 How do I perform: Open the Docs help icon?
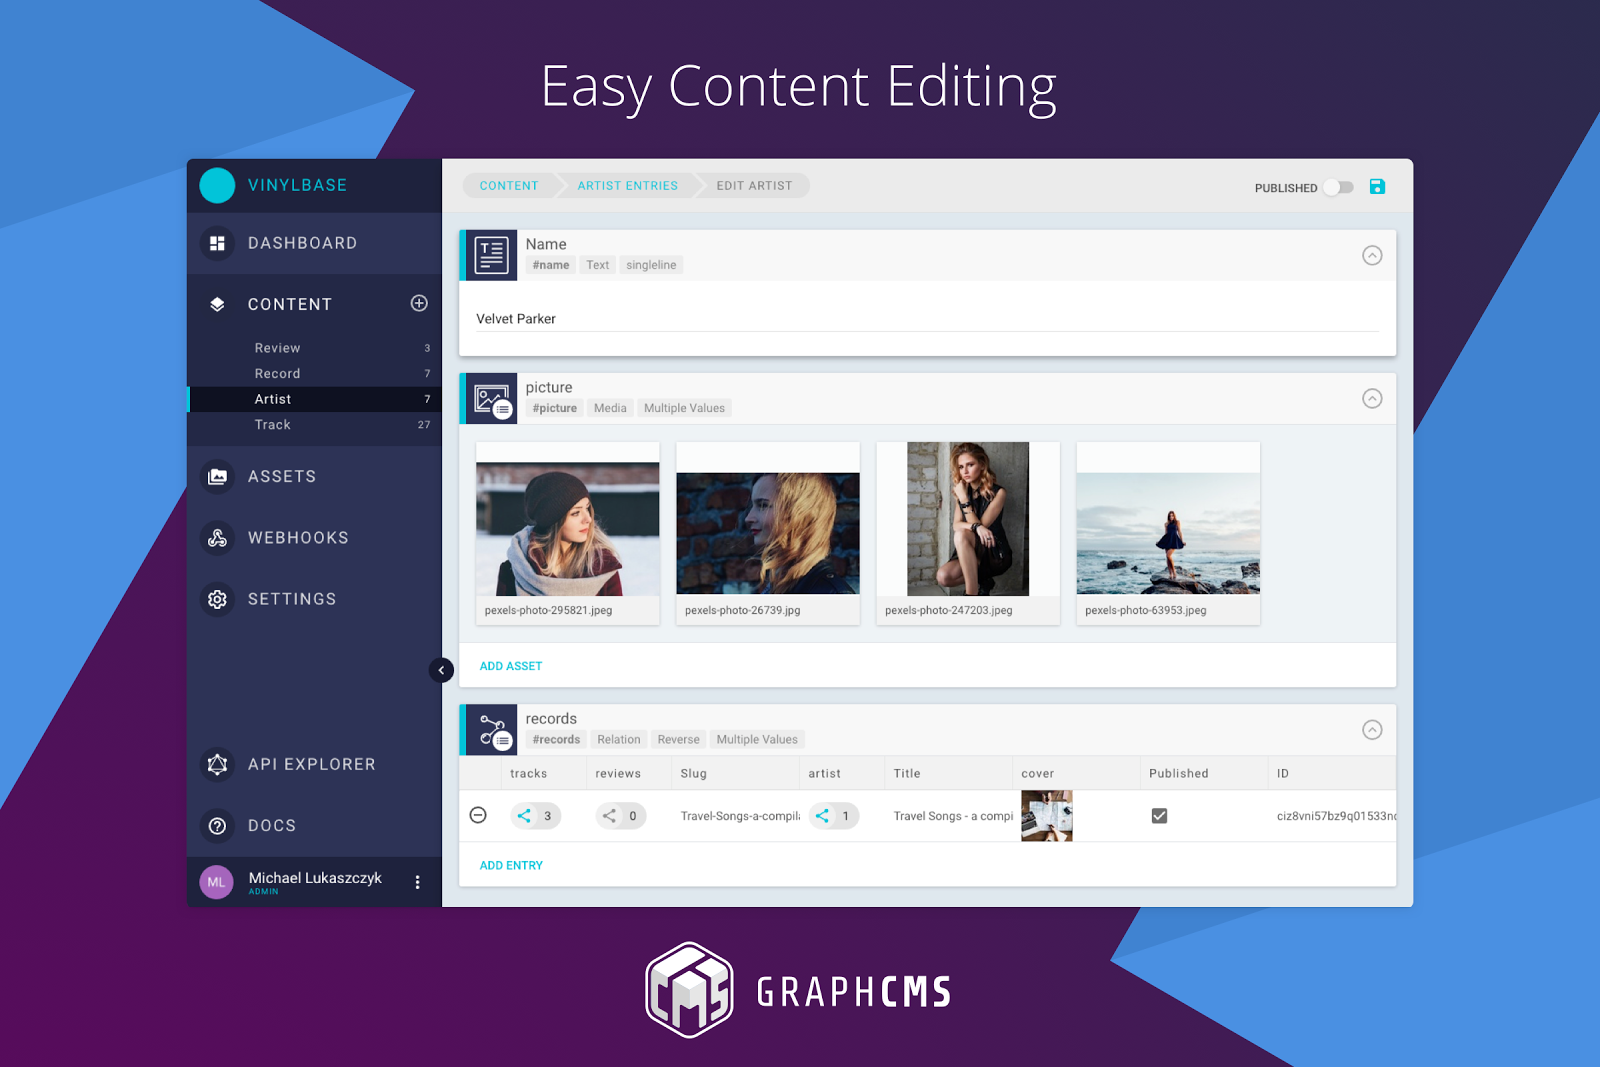(217, 826)
